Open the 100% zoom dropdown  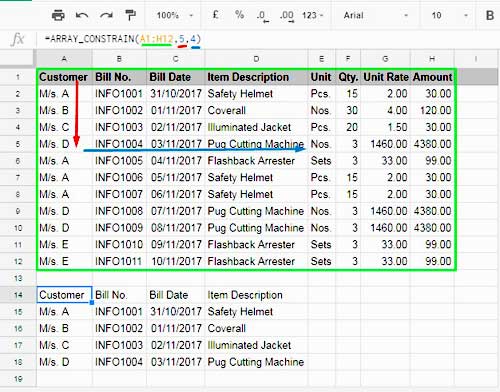click(x=175, y=15)
